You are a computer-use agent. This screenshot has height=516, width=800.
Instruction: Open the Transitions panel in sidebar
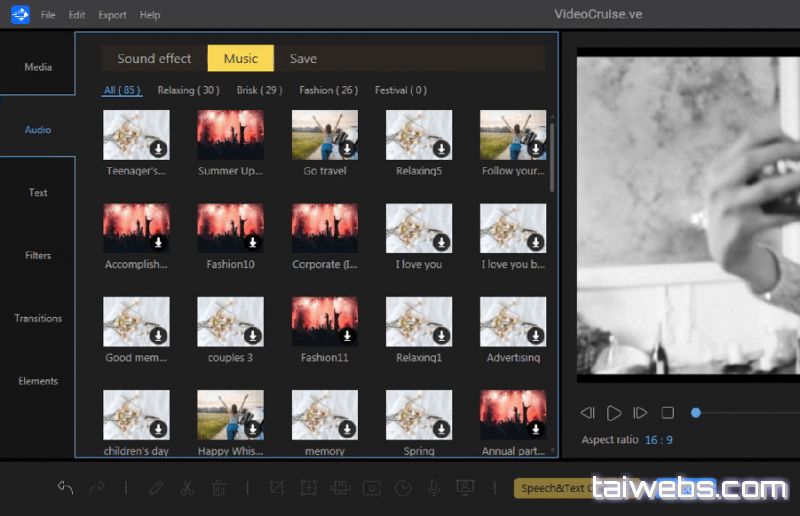coord(38,318)
